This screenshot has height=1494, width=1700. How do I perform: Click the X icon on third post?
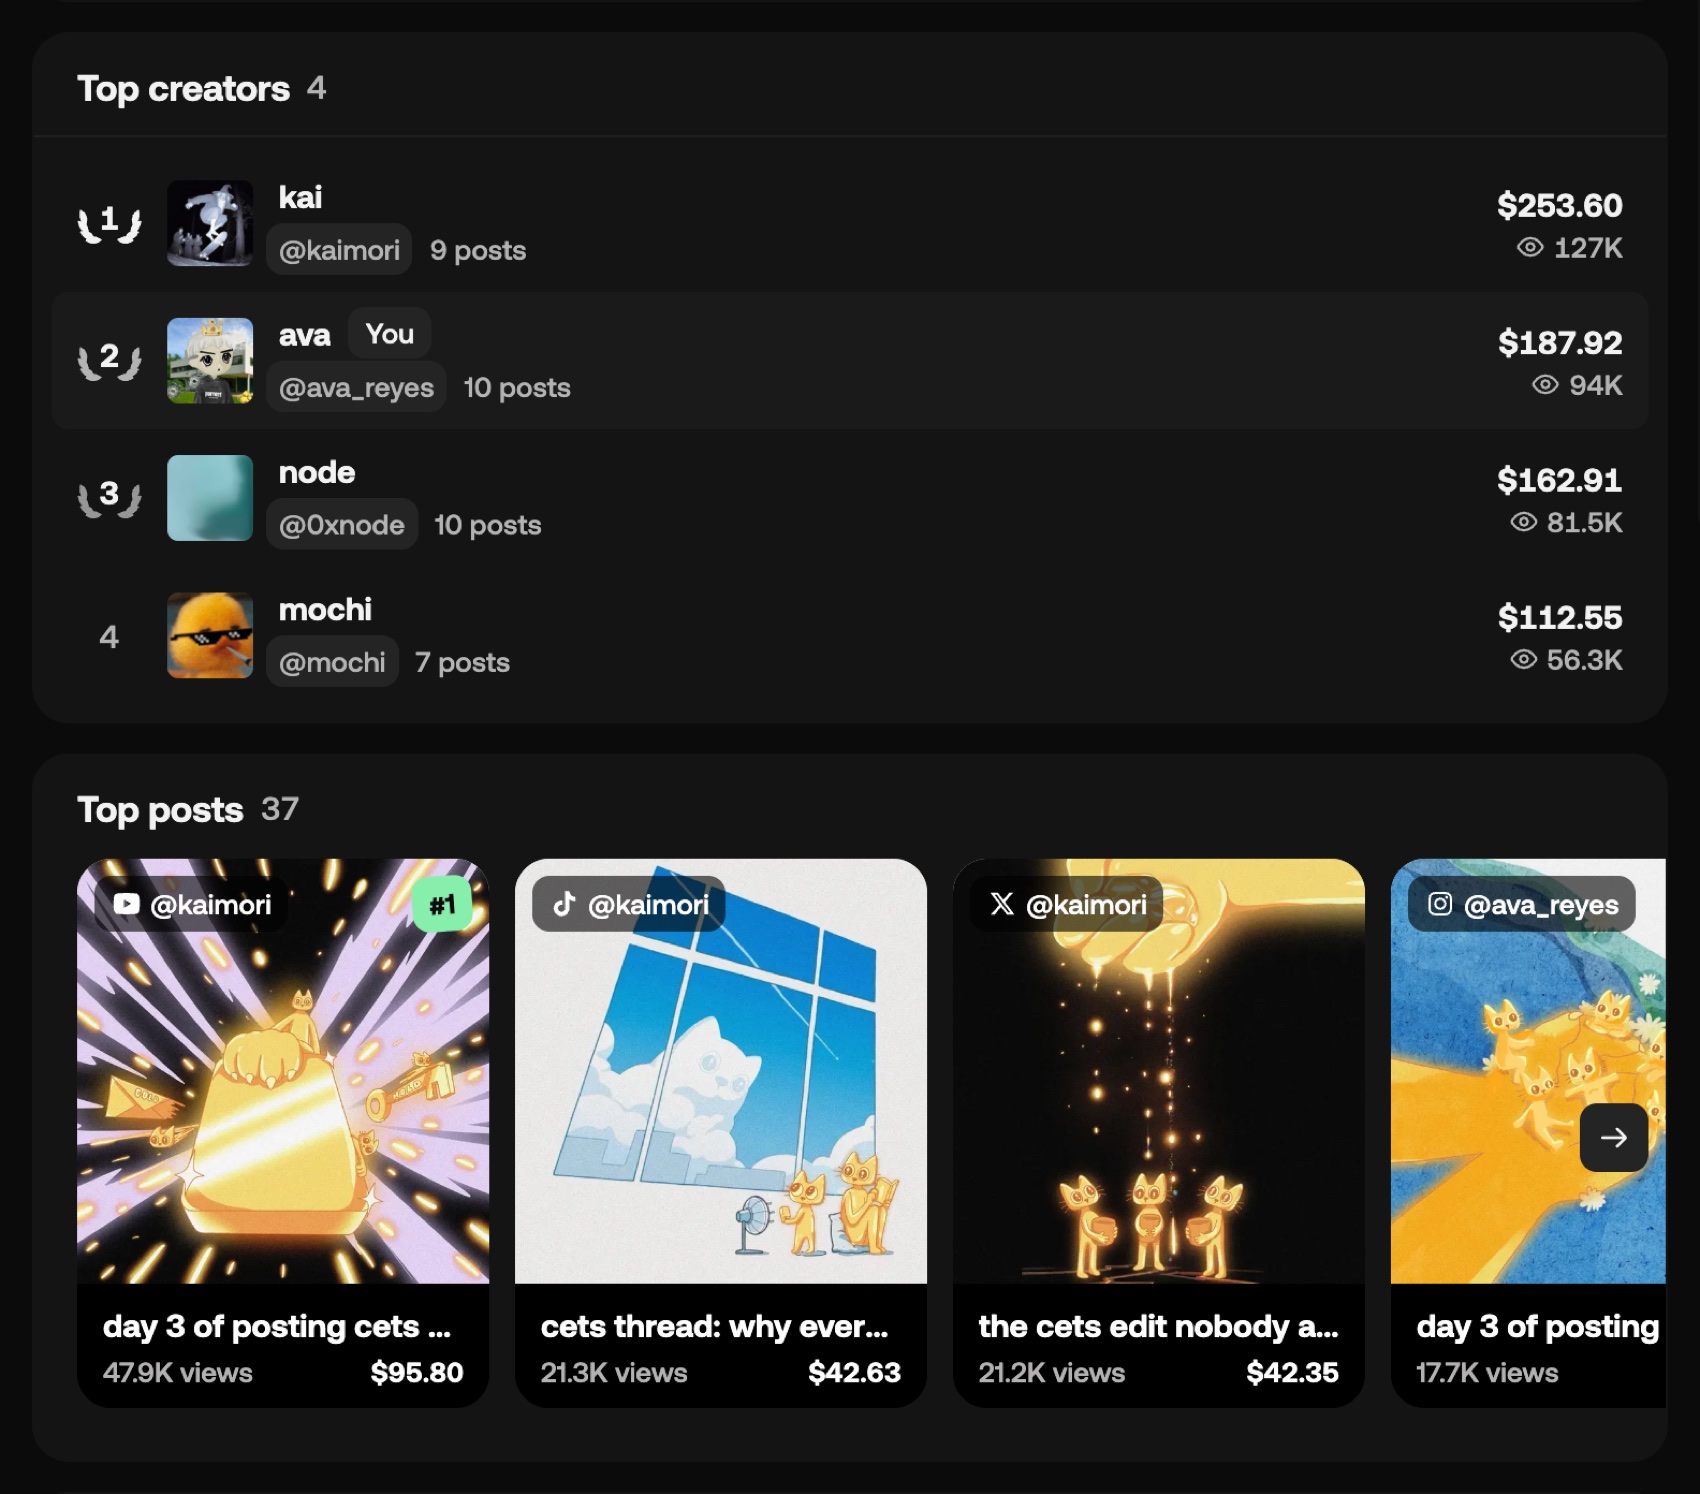(1002, 904)
